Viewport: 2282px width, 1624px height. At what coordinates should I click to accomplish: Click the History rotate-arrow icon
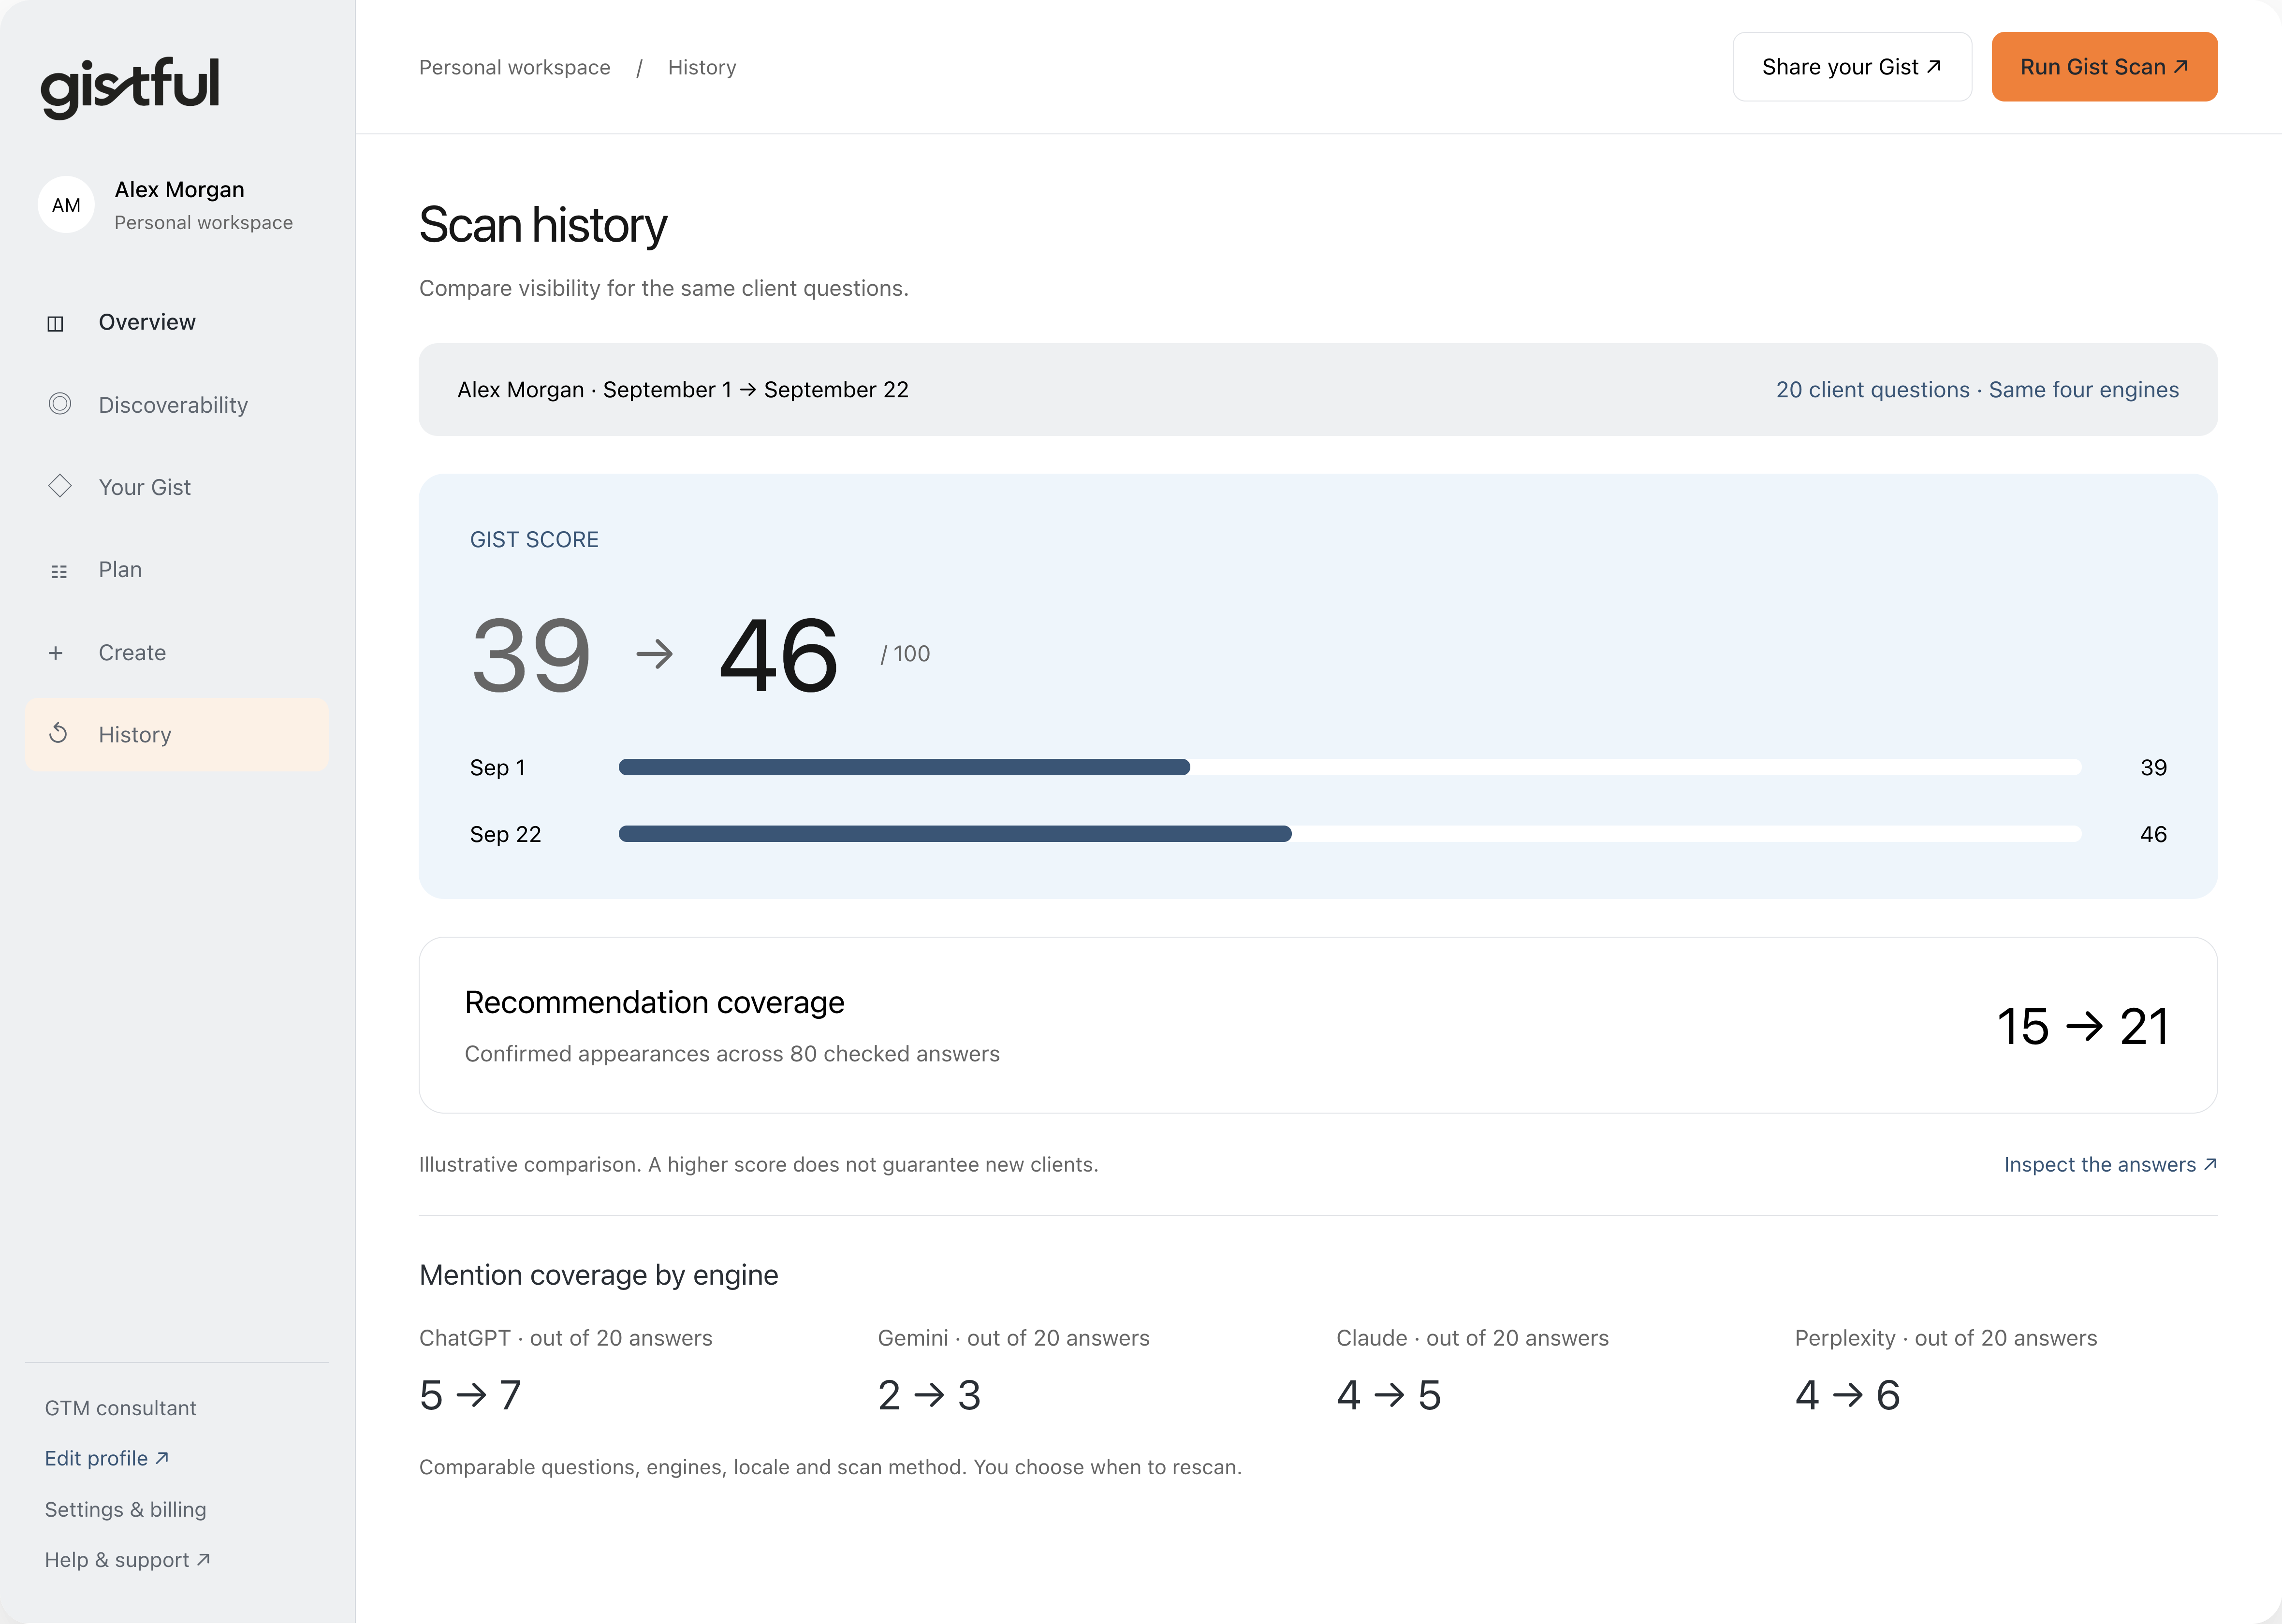point(58,734)
